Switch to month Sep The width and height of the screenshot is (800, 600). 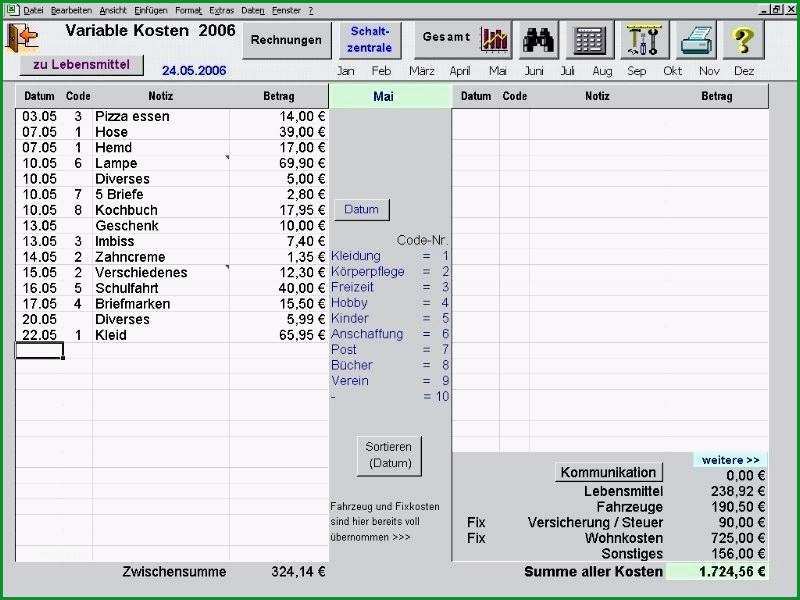pos(636,71)
